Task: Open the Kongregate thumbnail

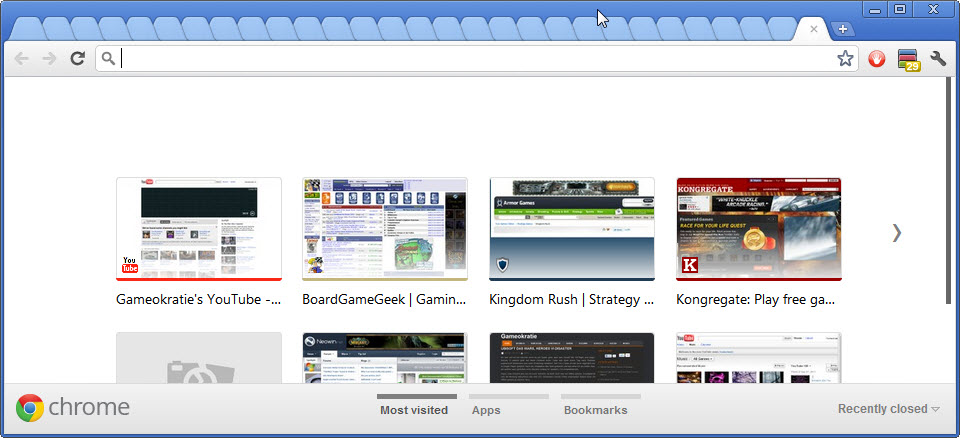Action: [759, 229]
